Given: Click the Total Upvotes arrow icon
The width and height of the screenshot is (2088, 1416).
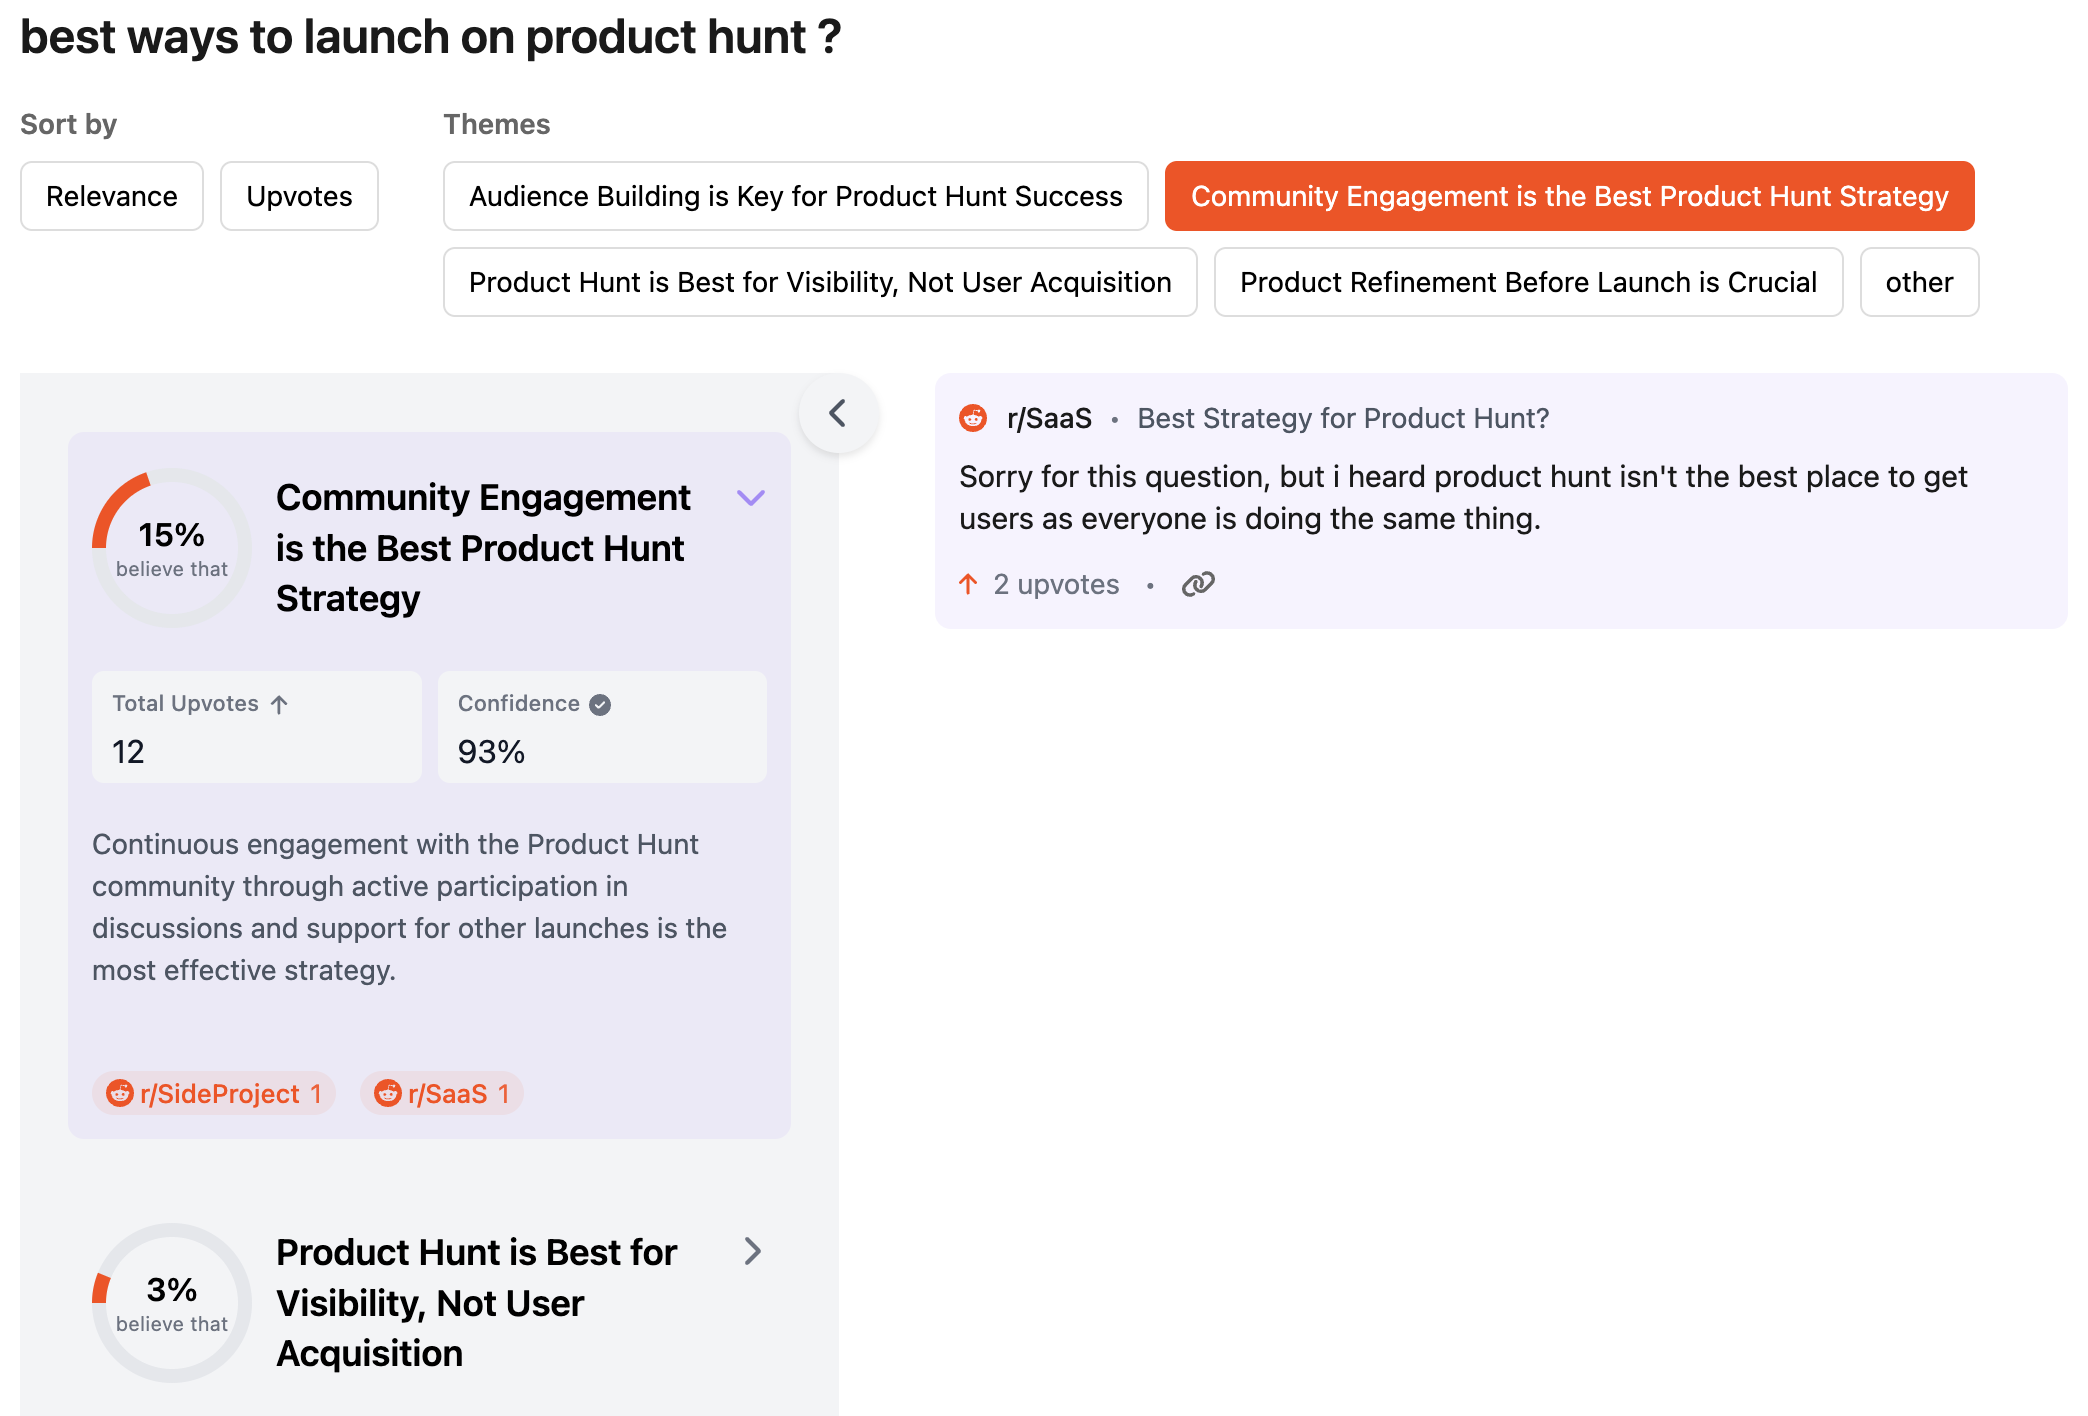Looking at the screenshot, I should pyautogui.click(x=279, y=705).
